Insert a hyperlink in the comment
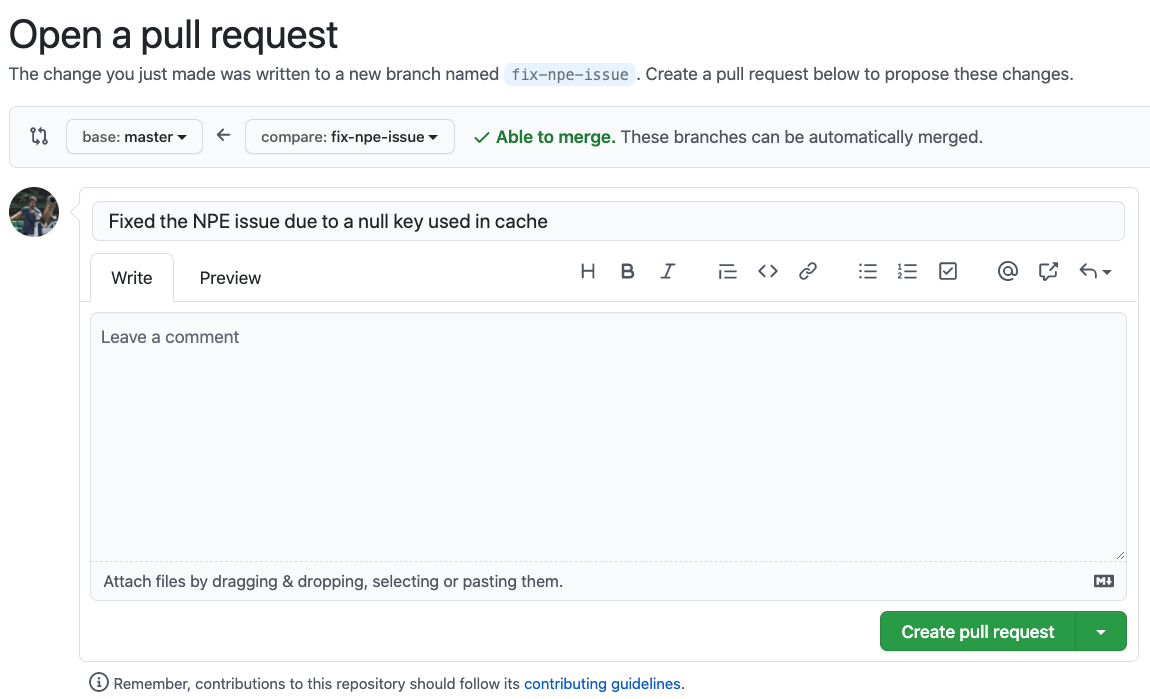 [x=807, y=270]
